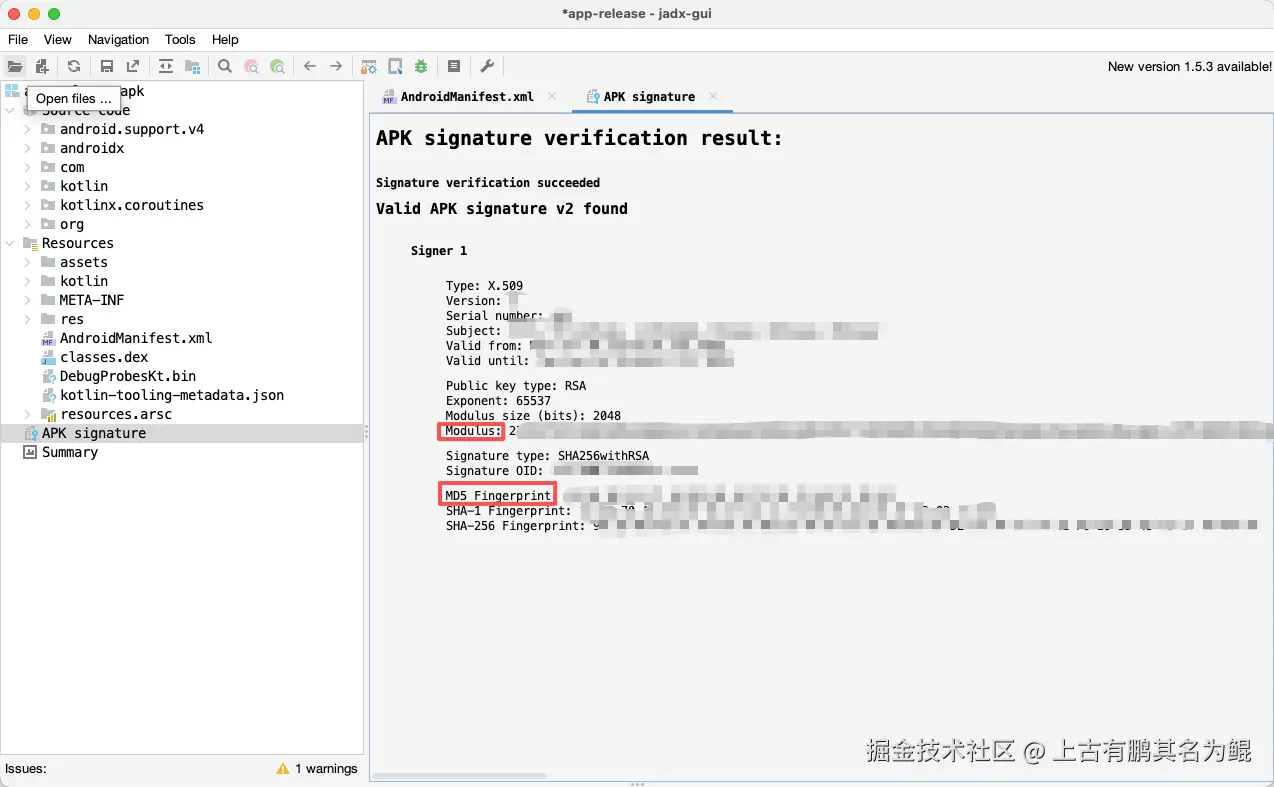The height and width of the screenshot is (787, 1274).
Task: Click the Add files toolbar icon
Action: coord(42,66)
